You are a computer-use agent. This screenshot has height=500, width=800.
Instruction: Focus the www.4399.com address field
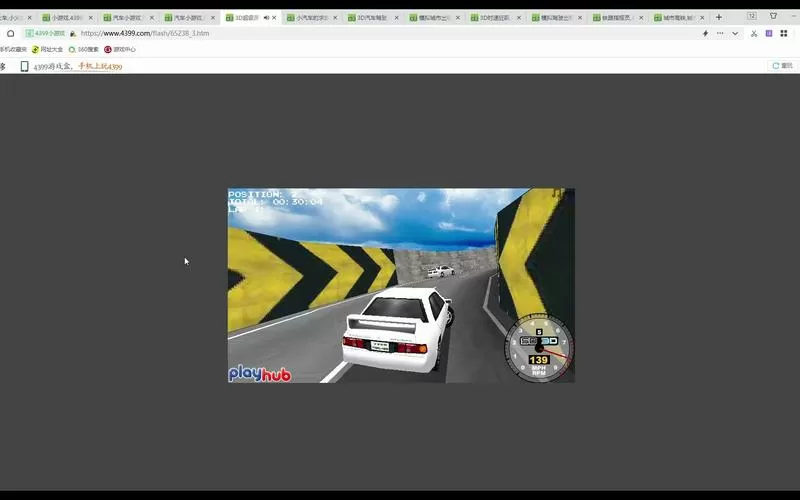point(145,33)
